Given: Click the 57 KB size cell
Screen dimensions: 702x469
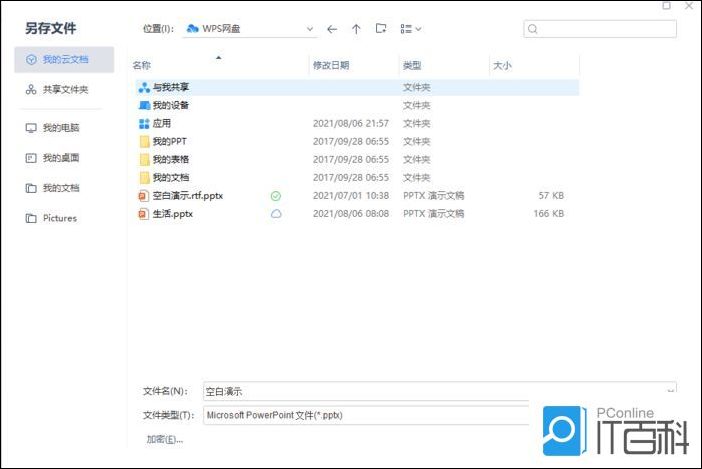Looking at the screenshot, I should click(x=551, y=196).
